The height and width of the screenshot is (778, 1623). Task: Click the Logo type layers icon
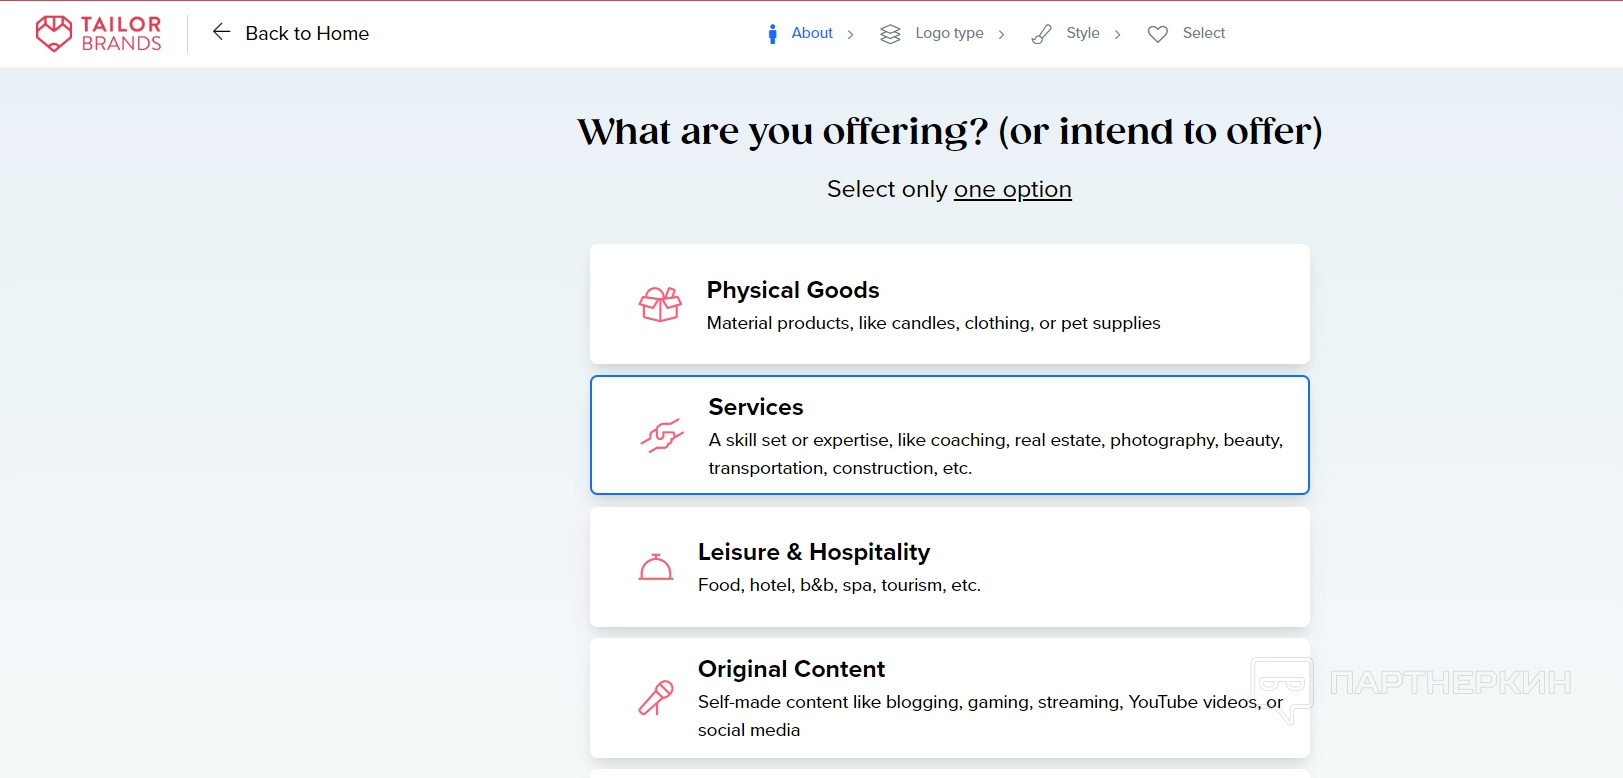coord(890,34)
